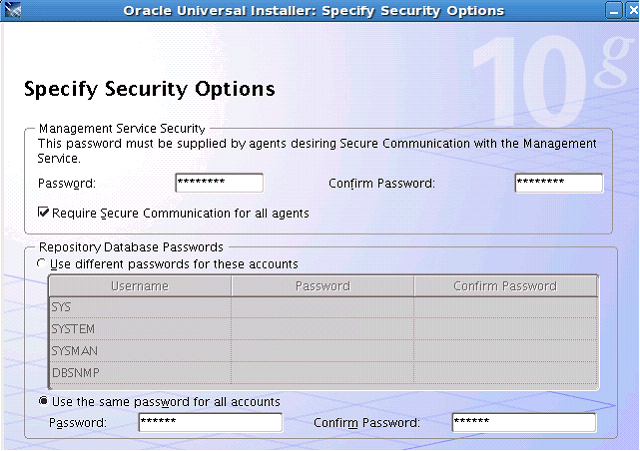
Task: Click the Password cell for SYSMAN
Action: click(x=322, y=351)
